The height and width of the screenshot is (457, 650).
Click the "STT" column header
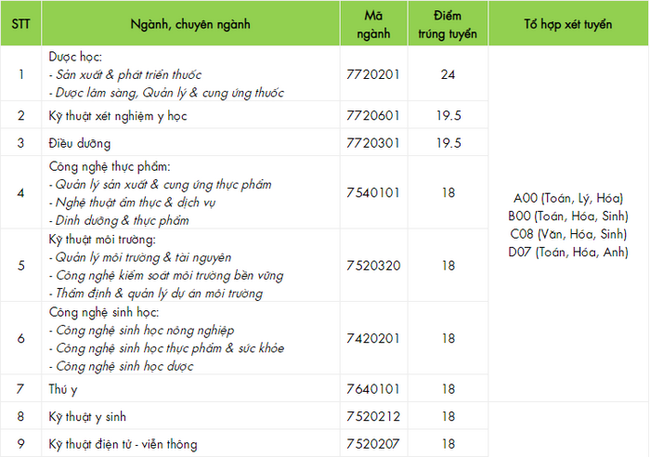21,24
